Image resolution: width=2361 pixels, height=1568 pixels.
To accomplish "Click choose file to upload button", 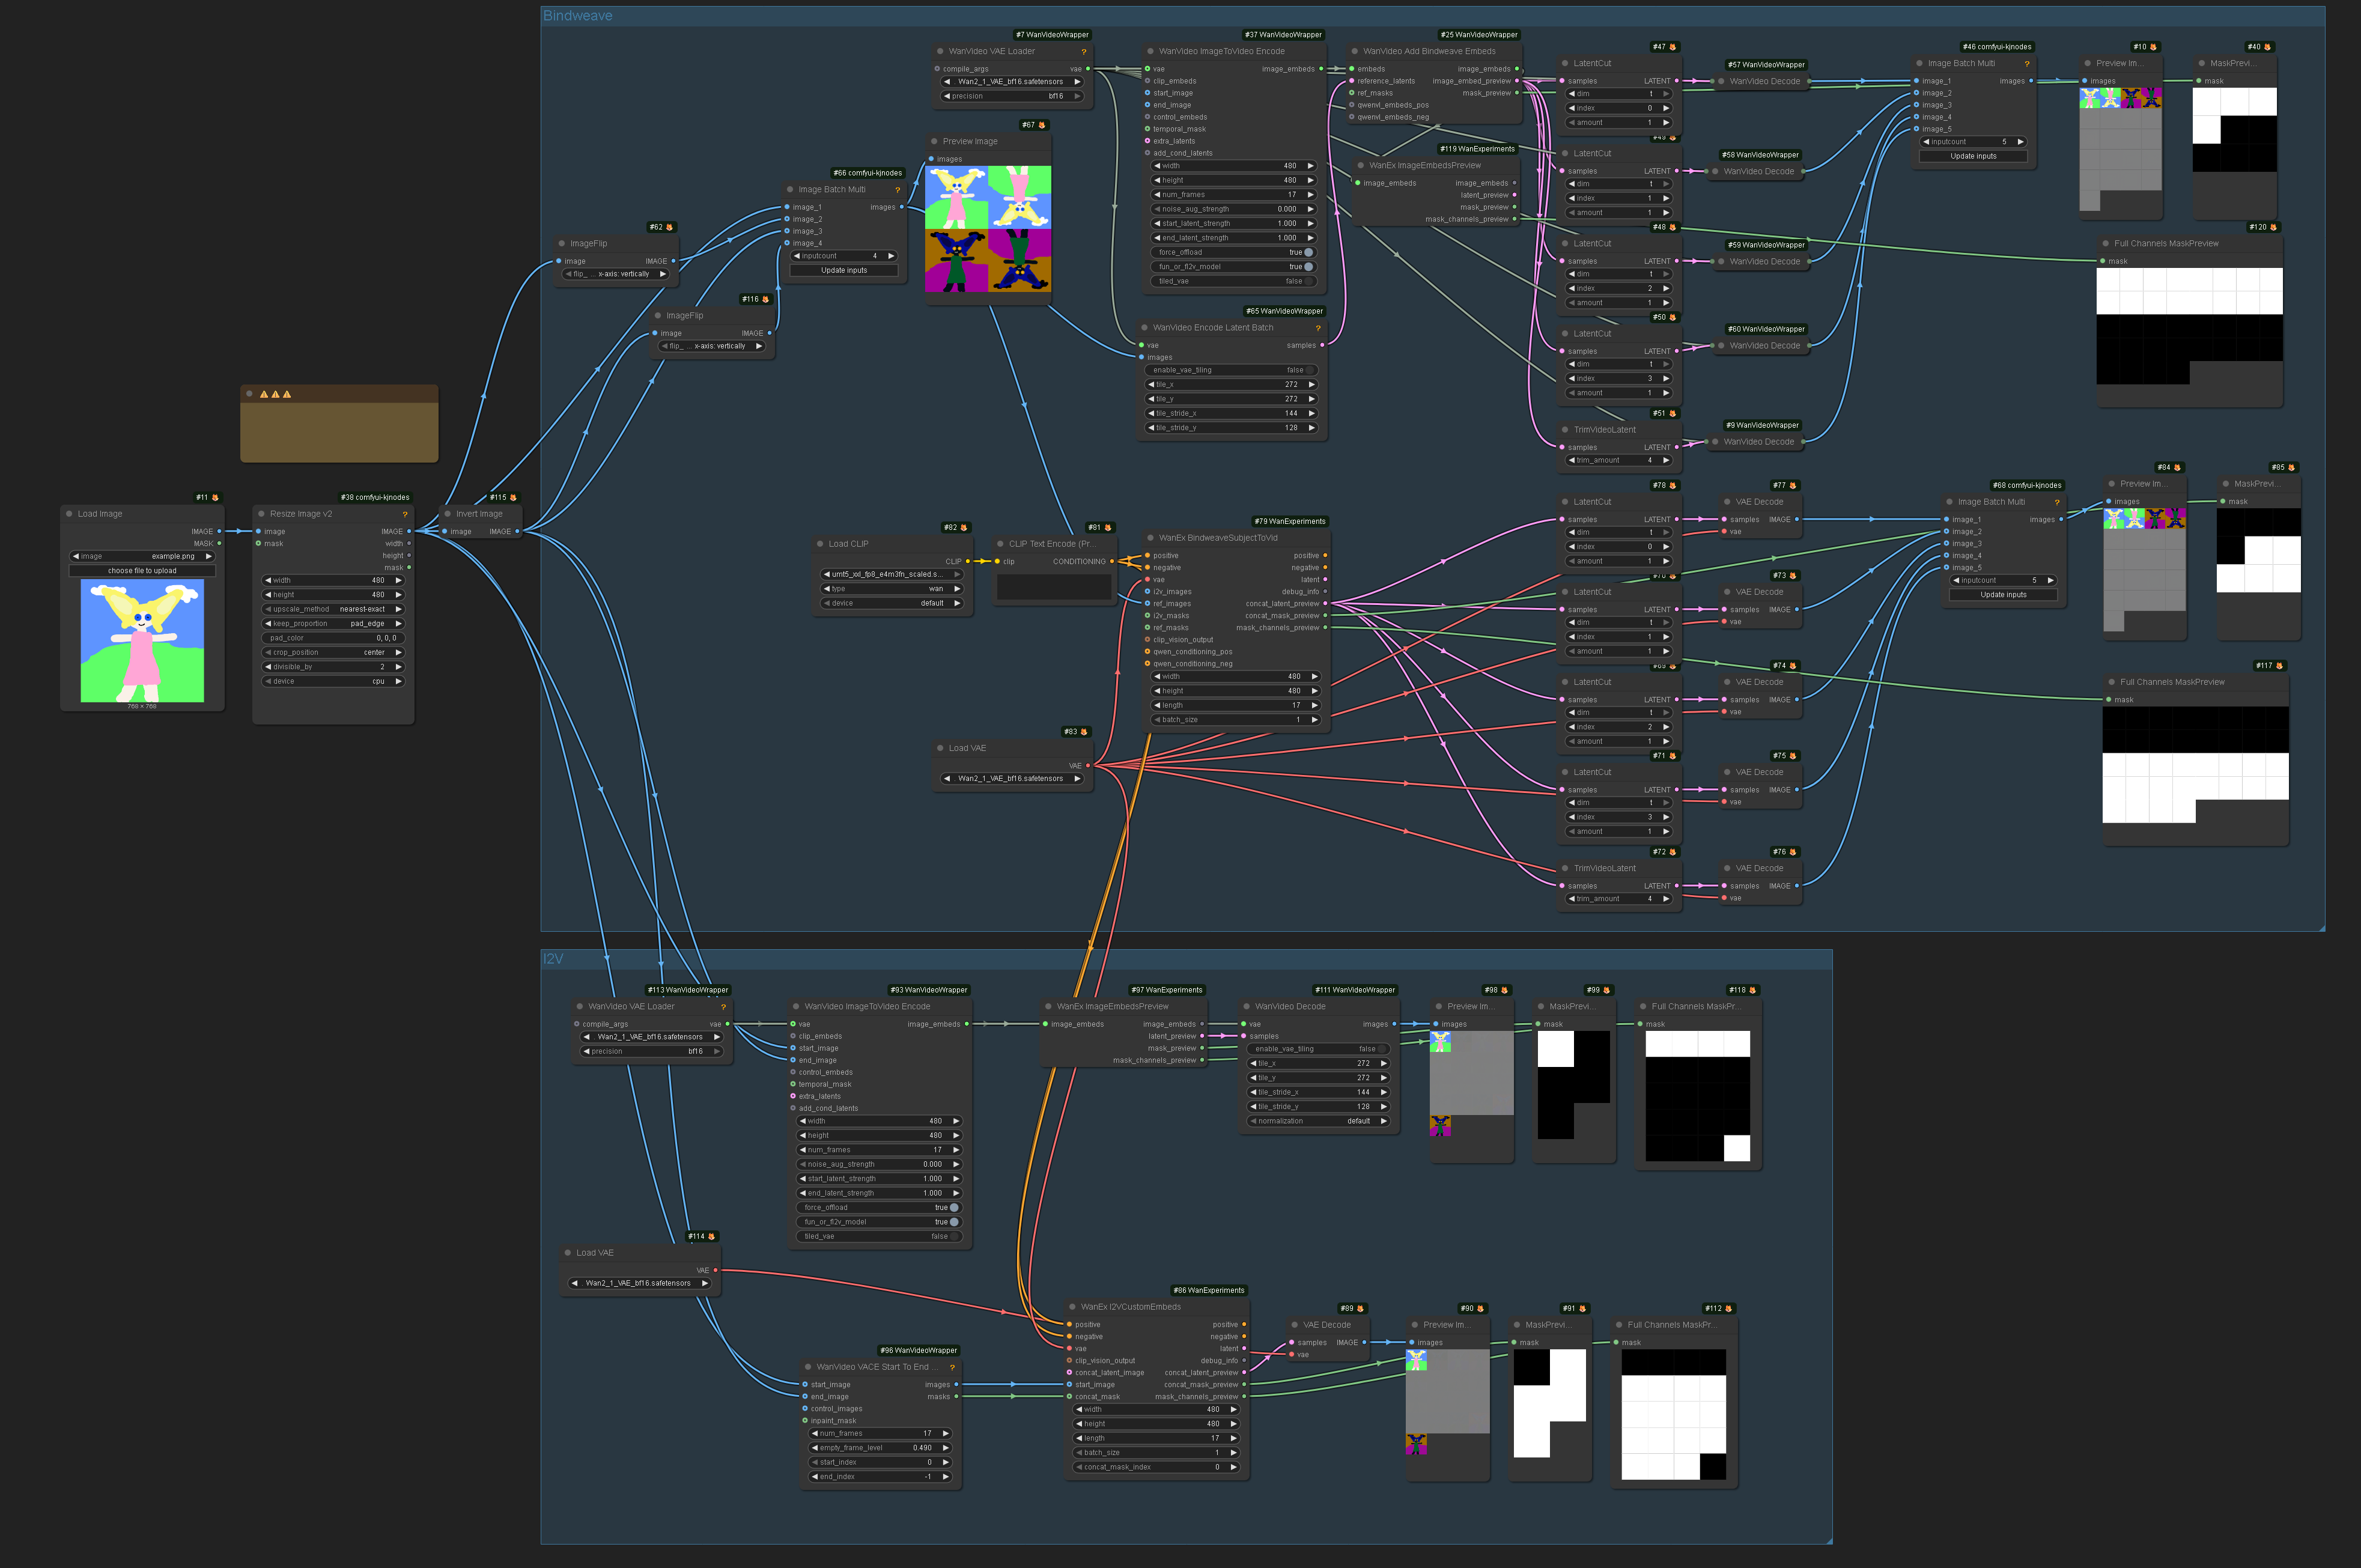I will (x=142, y=571).
